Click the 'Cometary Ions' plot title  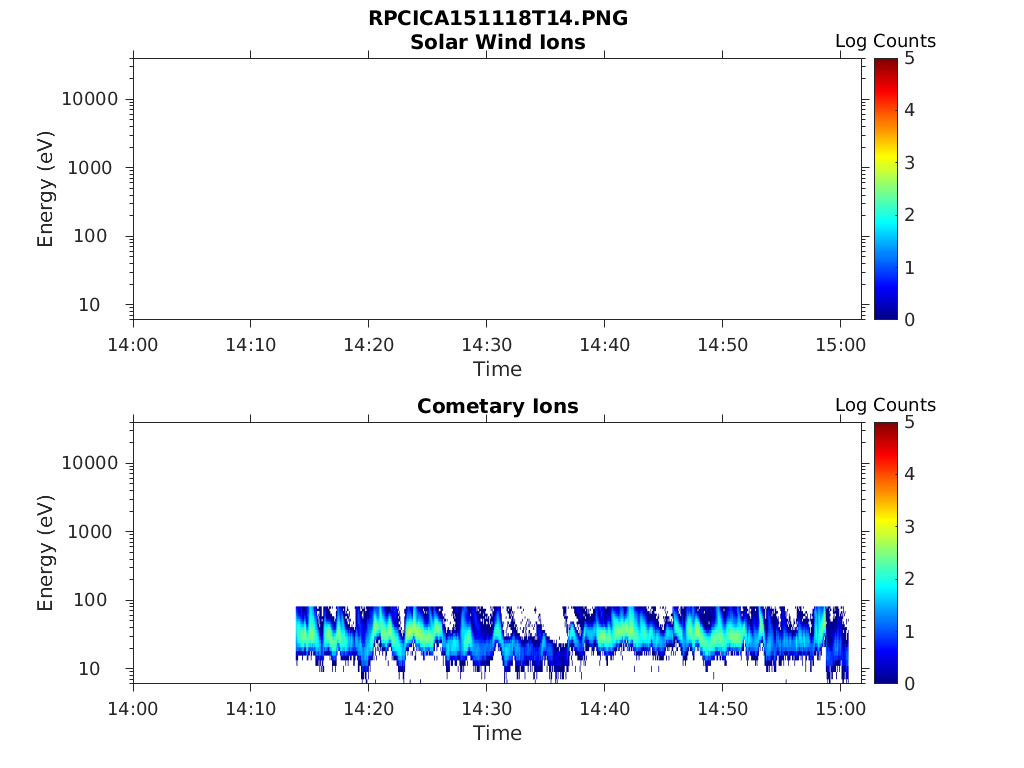(498, 406)
